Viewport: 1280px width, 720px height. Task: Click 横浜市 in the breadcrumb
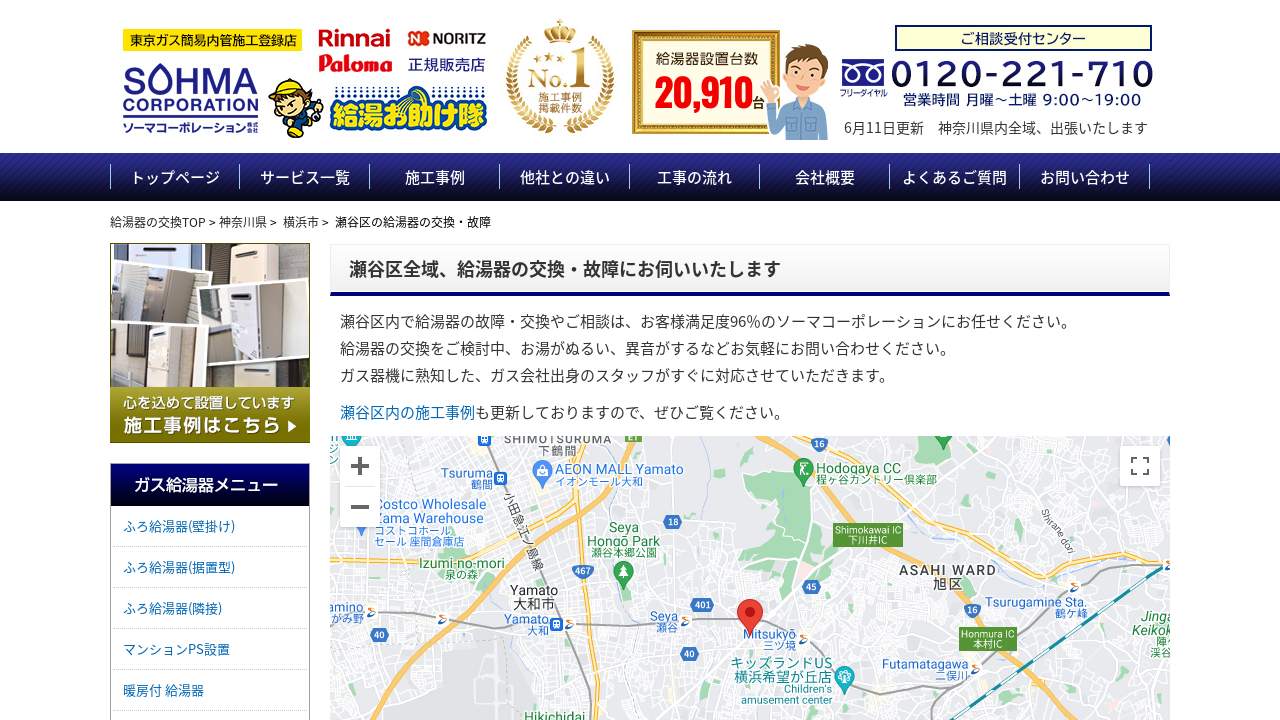(x=300, y=222)
